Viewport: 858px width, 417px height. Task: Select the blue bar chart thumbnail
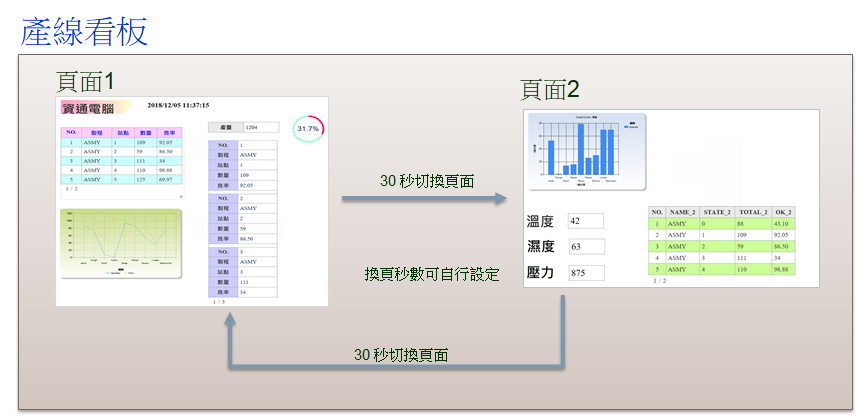pos(586,151)
